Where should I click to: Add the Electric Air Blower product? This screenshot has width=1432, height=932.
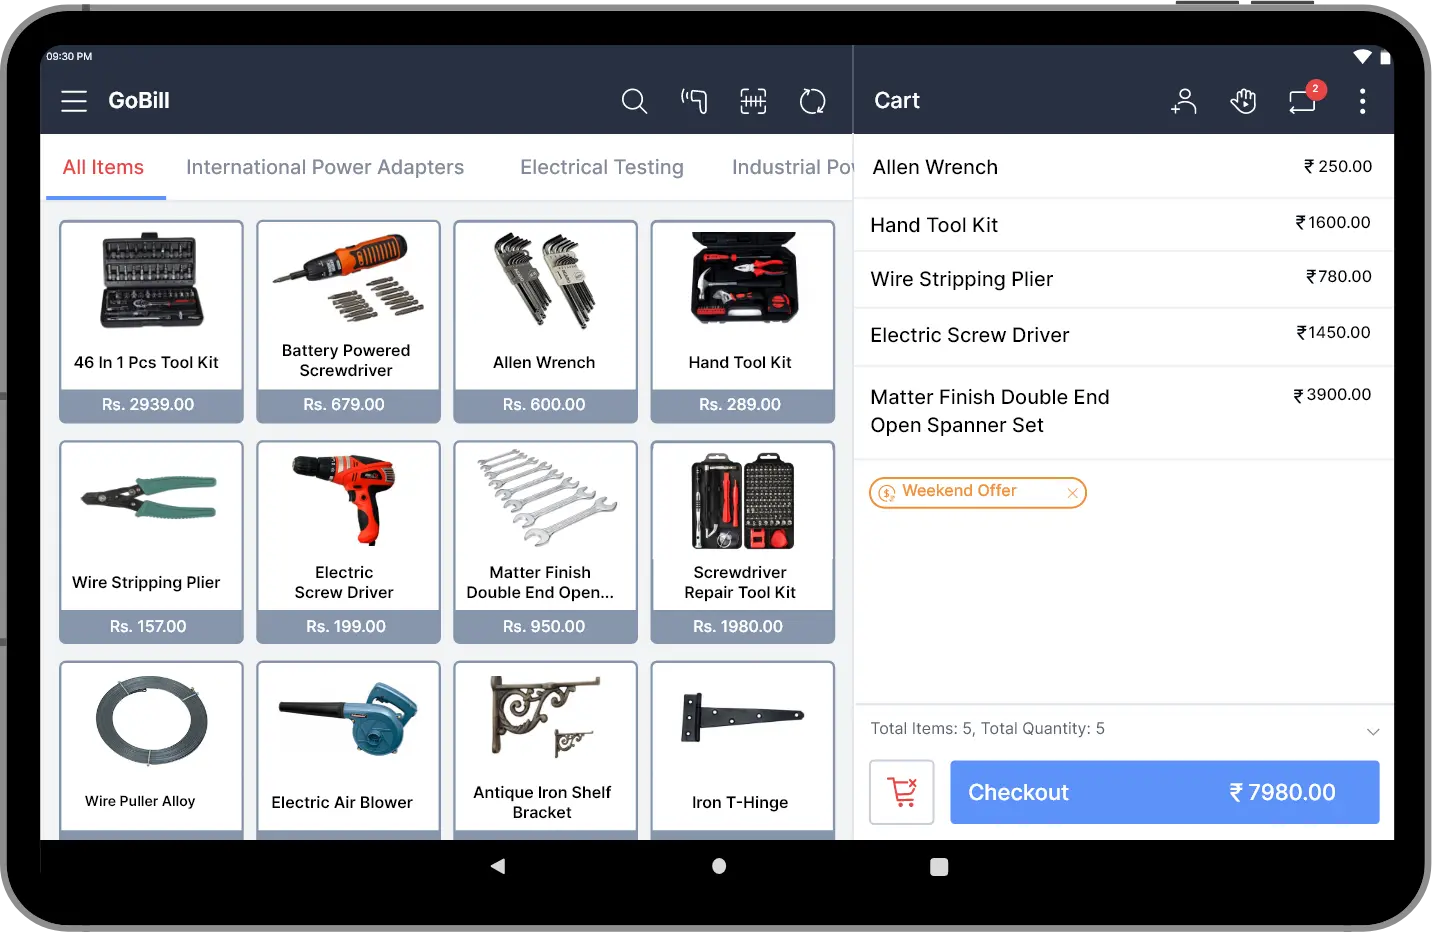pos(348,745)
